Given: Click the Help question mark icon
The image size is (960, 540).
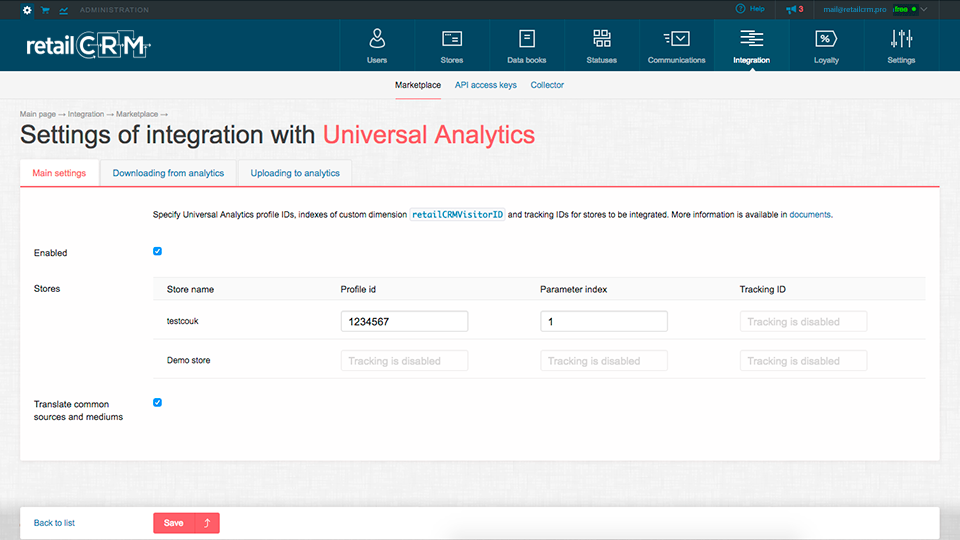Looking at the screenshot, I should pos(740,9).
